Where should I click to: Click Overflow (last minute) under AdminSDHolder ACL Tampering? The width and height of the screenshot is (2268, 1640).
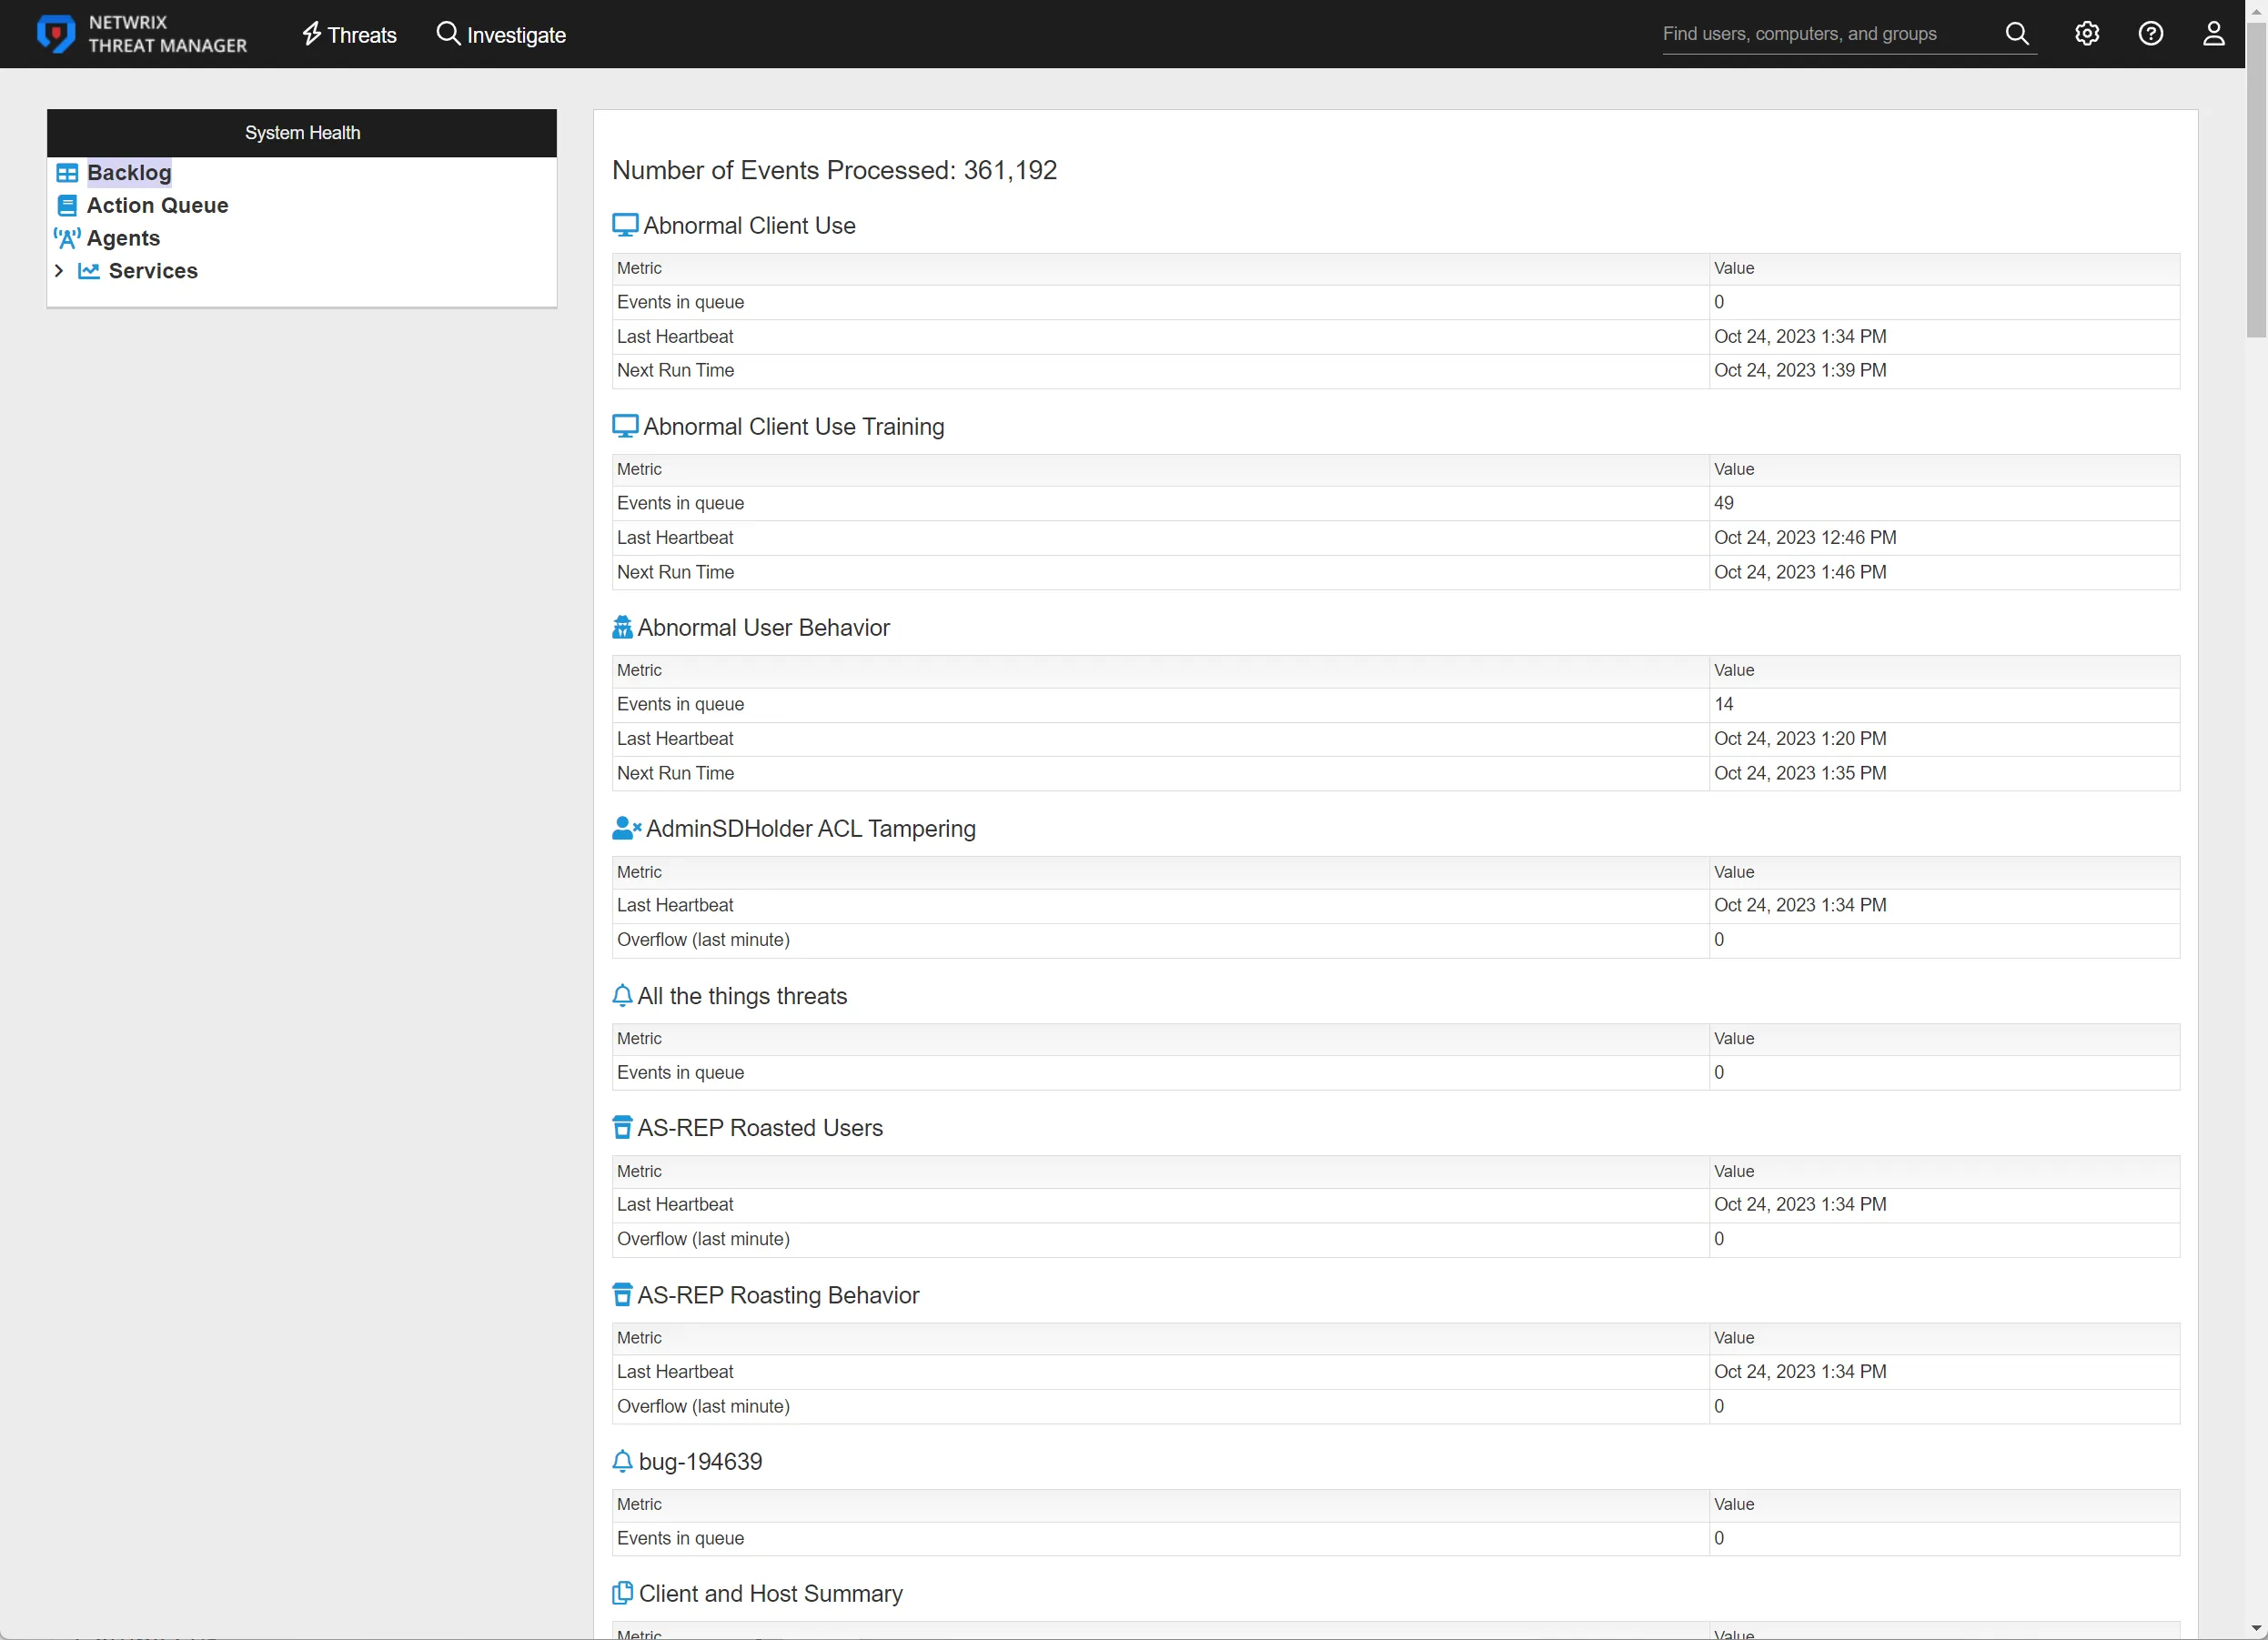click(703, 940)
